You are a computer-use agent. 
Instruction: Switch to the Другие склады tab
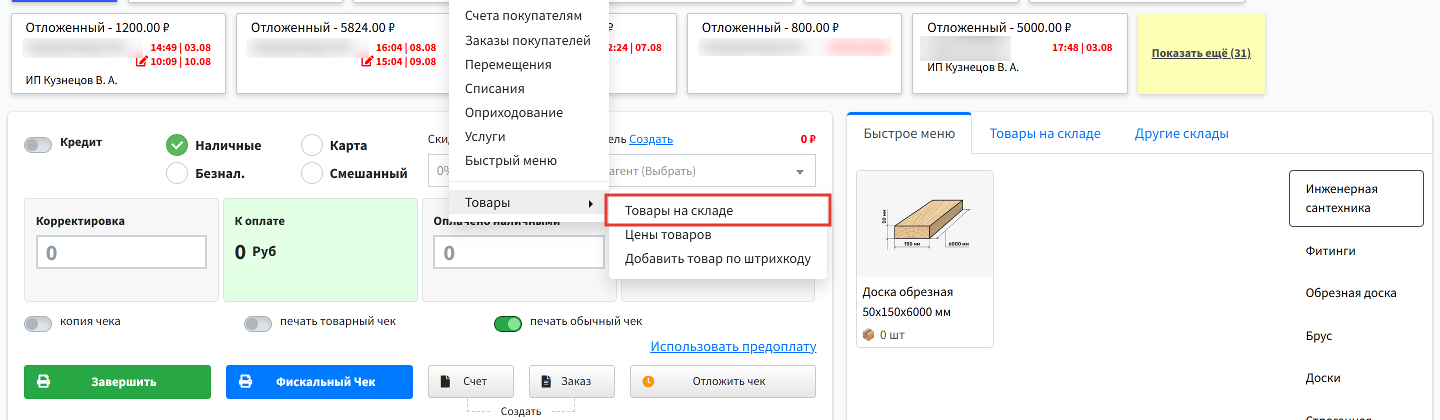pyautogui.click(x=1181, y=133)
